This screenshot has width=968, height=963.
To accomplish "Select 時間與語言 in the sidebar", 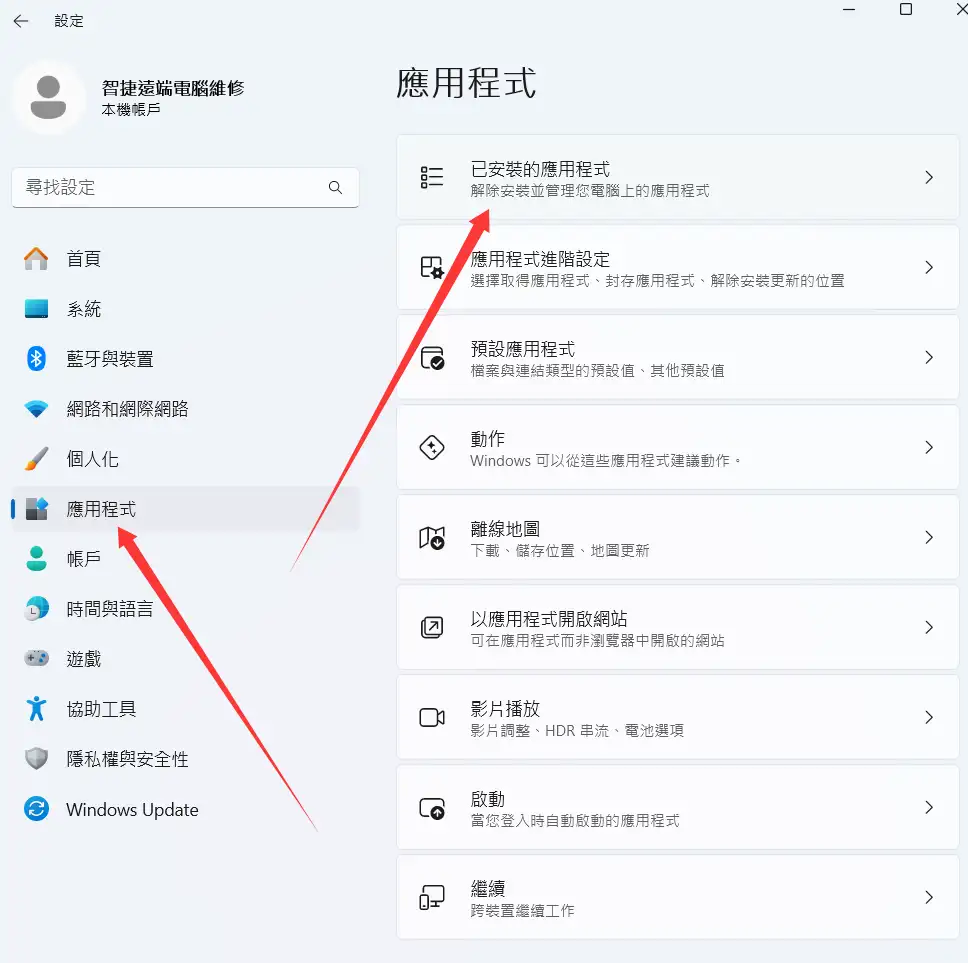I will point(185,609).
